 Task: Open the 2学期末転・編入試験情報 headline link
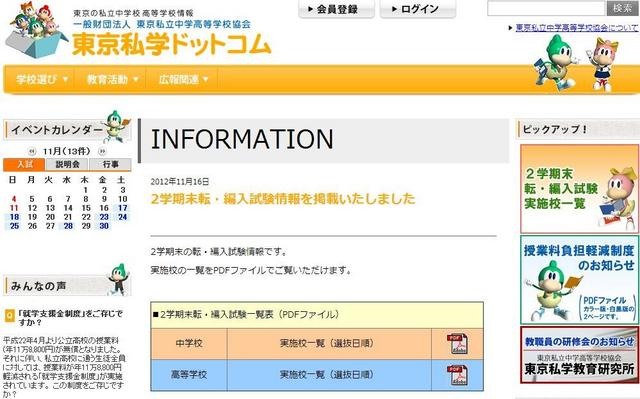pos(283,199)
